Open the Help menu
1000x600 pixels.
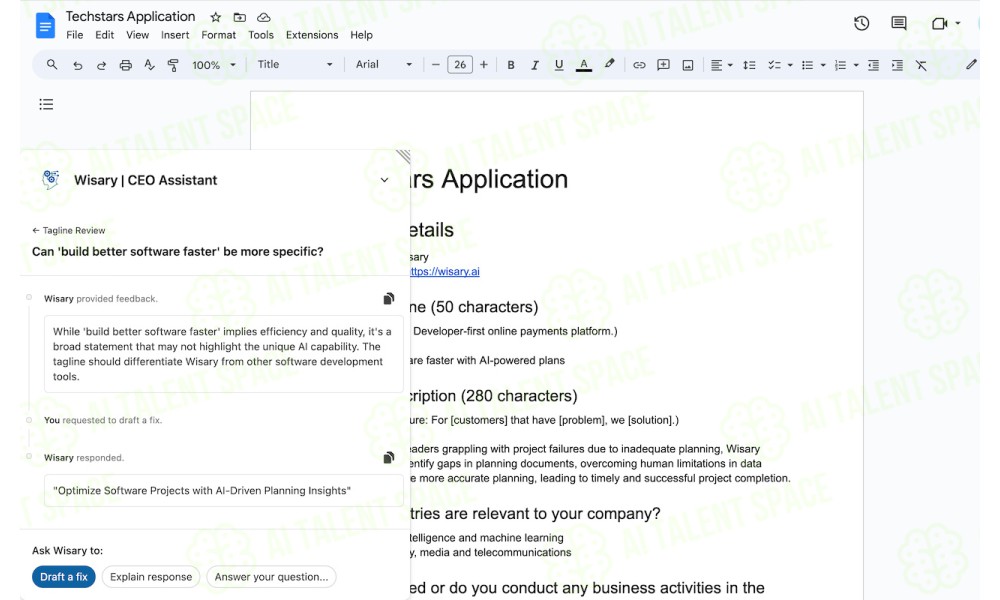point(361,35)
